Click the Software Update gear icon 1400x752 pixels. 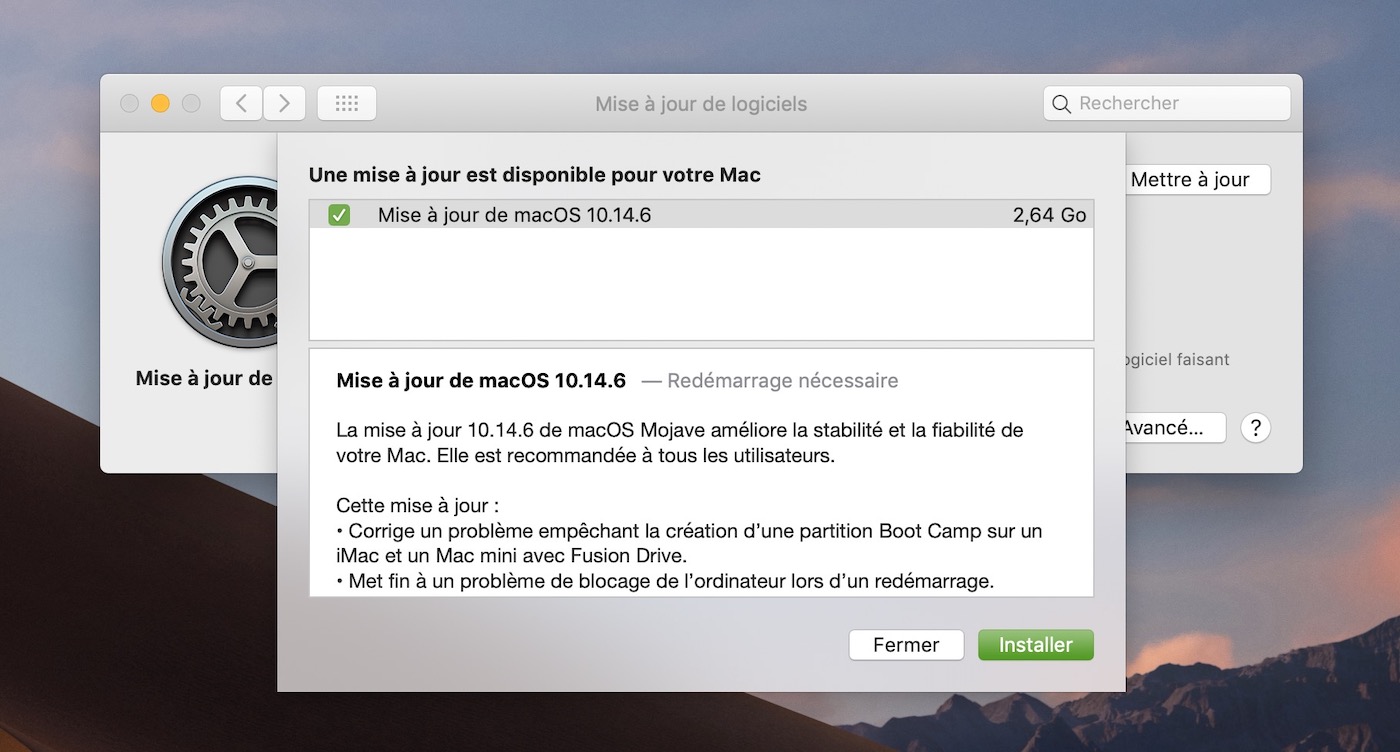219,263
